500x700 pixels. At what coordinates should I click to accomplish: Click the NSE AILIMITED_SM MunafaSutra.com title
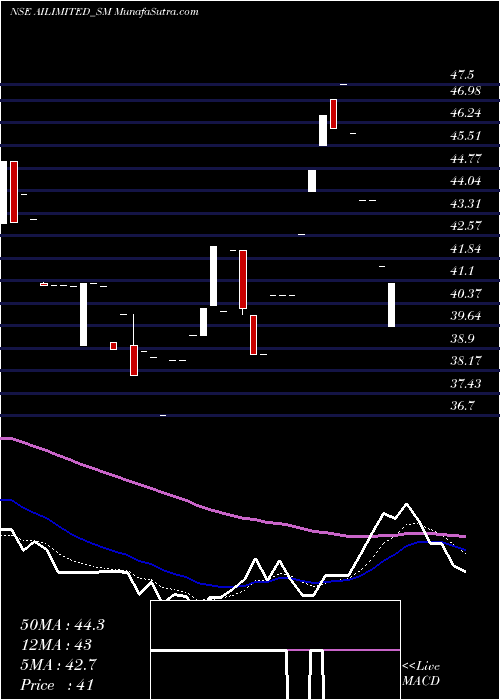point(104,12)
